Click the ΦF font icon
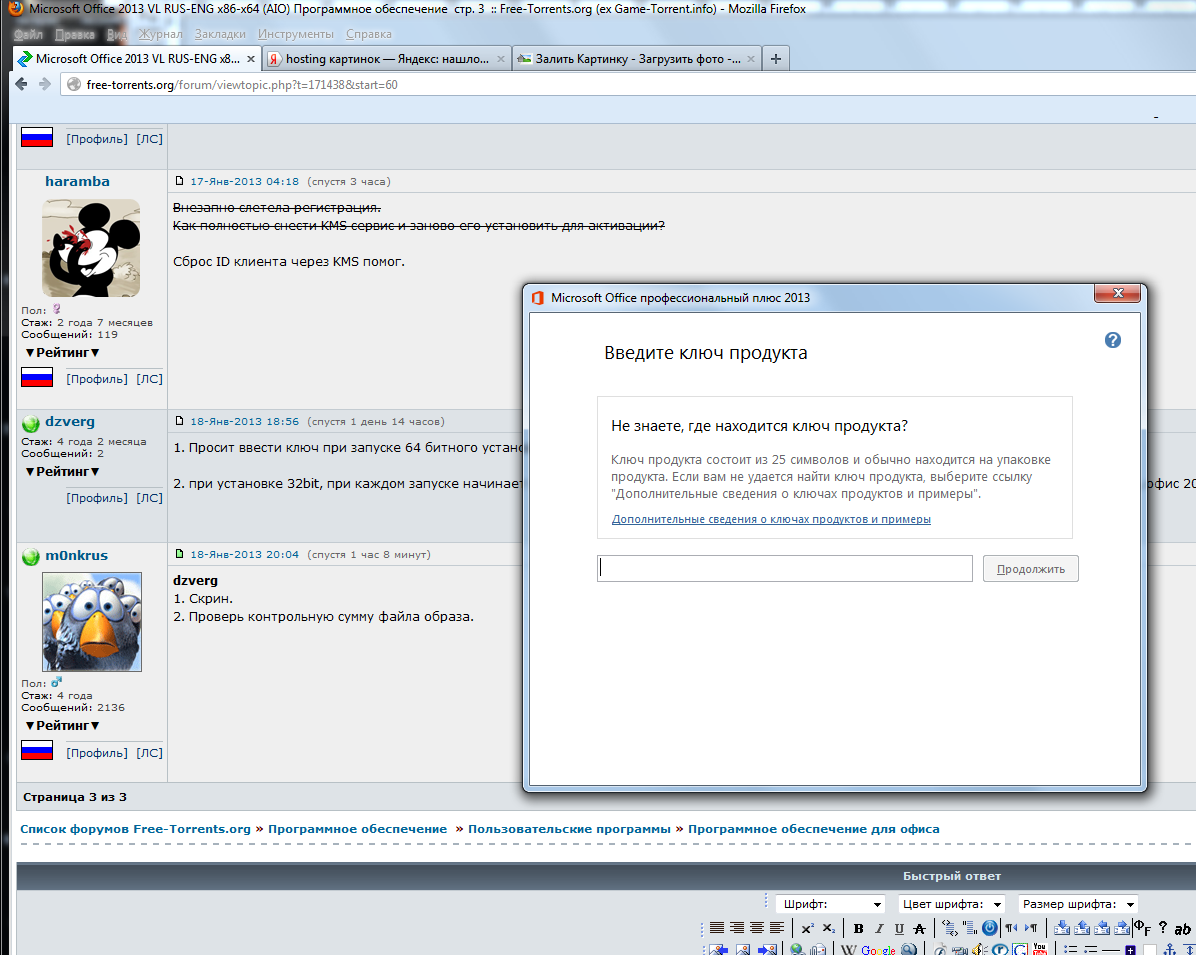The image size is (1196, 955). 1142,928
